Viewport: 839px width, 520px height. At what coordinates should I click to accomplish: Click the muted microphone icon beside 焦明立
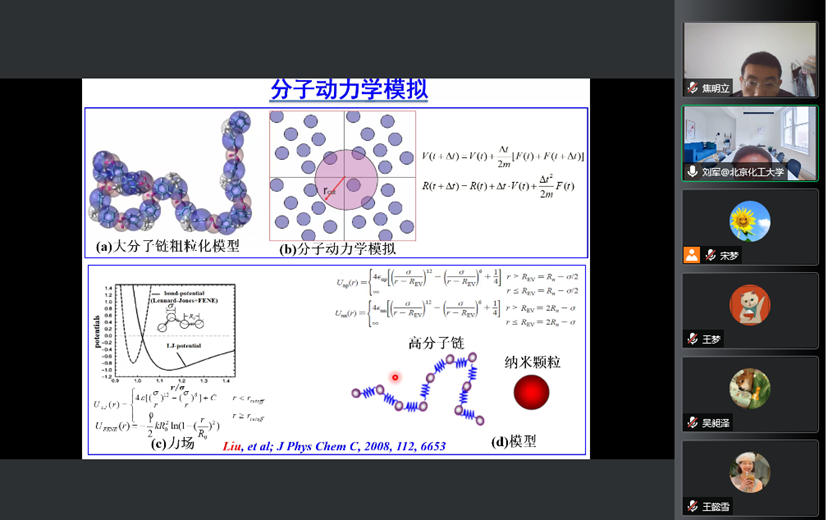693,88
